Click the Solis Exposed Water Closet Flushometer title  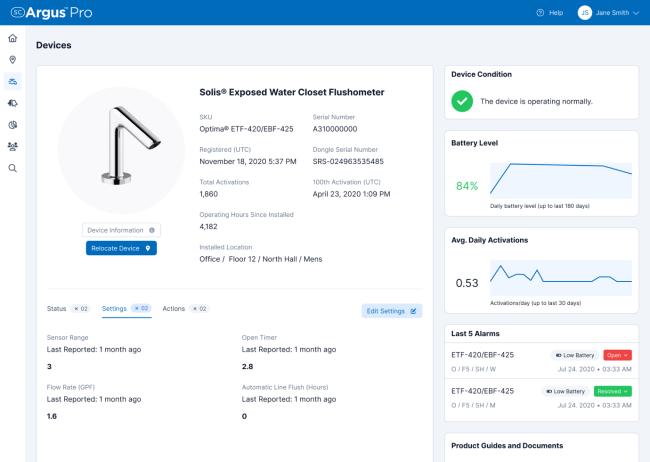click(292, 92)
